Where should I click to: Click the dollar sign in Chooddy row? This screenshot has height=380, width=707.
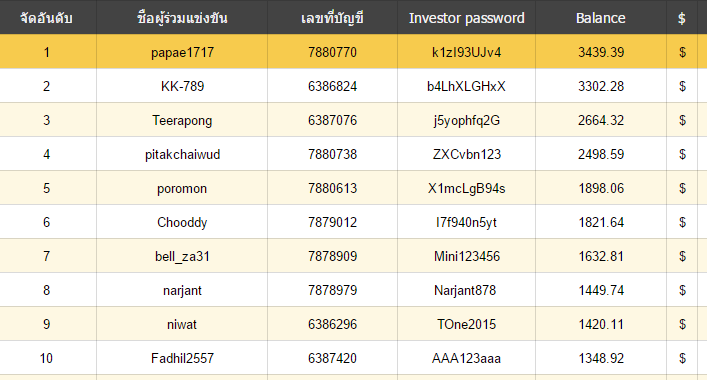tap(682, 222)
